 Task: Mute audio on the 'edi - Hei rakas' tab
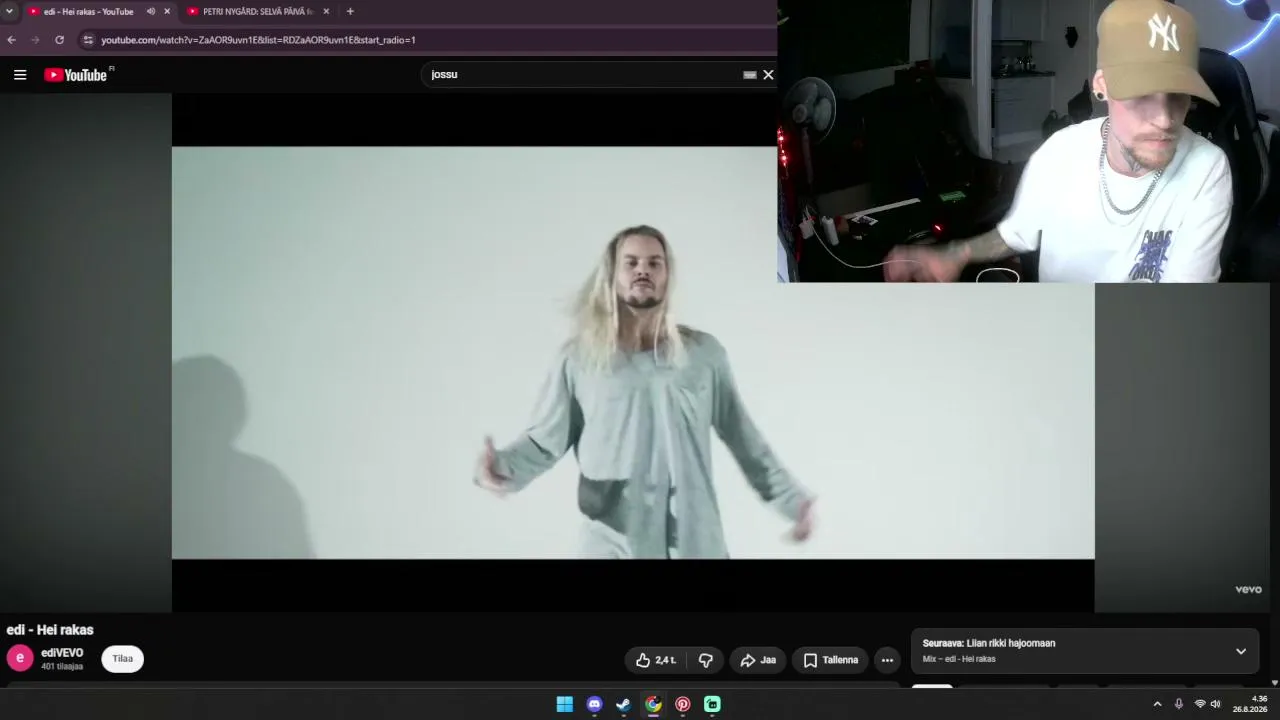[151, 12]
